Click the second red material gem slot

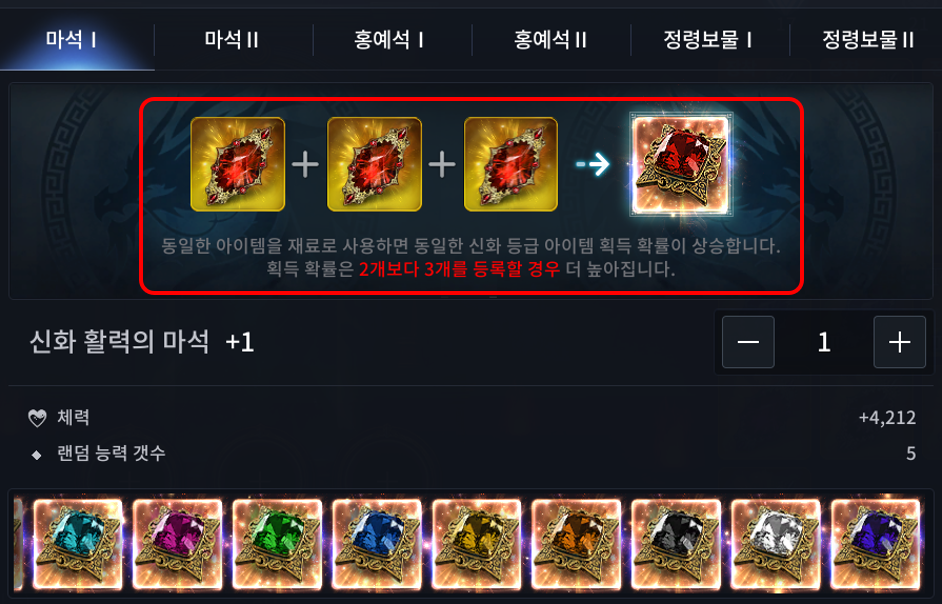tap(374, 164)
